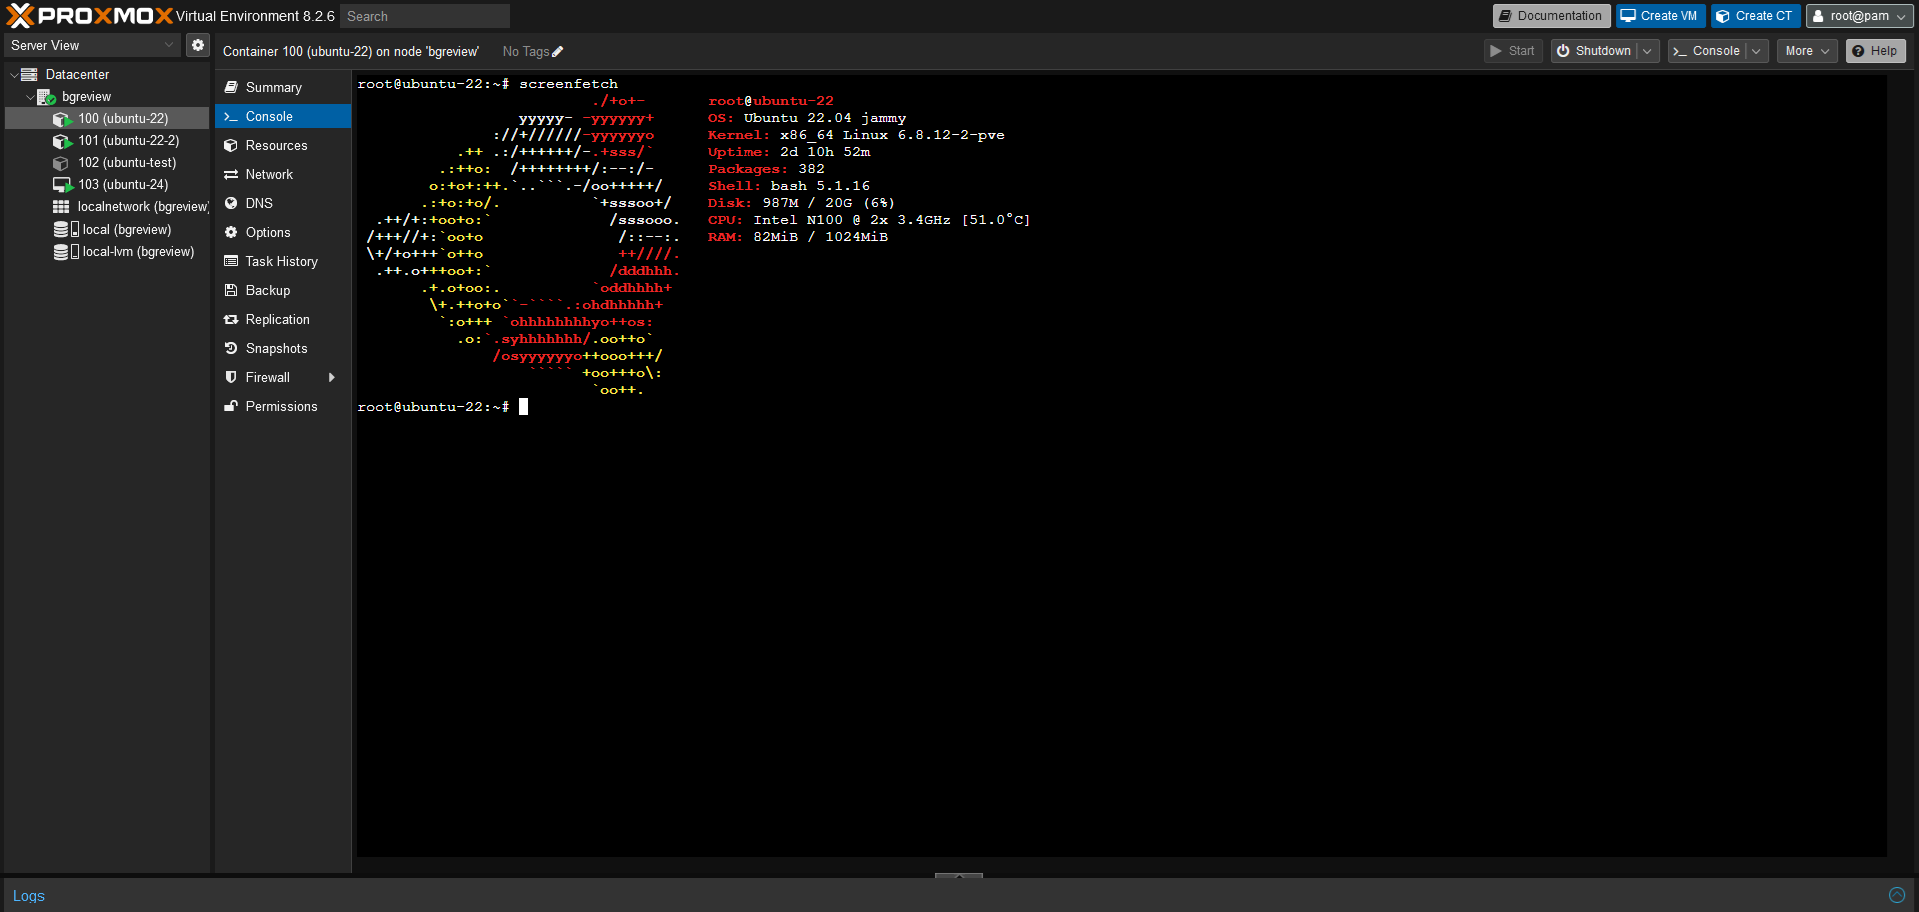Click the Resources cube icon
The width and height of the screenshot is (1919, 912).
tap(231, 145)
